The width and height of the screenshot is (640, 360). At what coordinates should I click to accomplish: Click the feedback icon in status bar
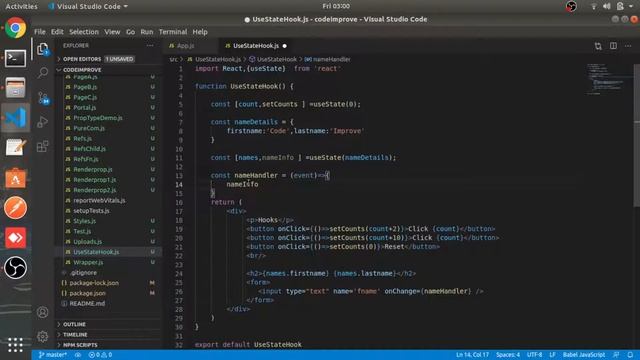point(616,355)
